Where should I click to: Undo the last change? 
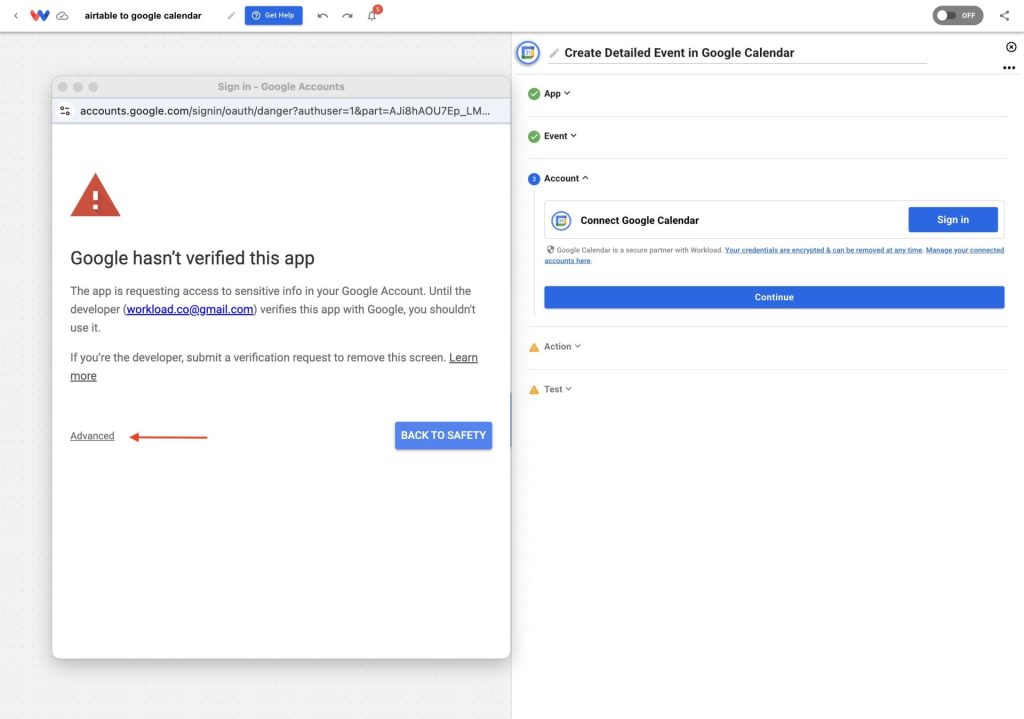pyautogui.click(x=323, y=15)
